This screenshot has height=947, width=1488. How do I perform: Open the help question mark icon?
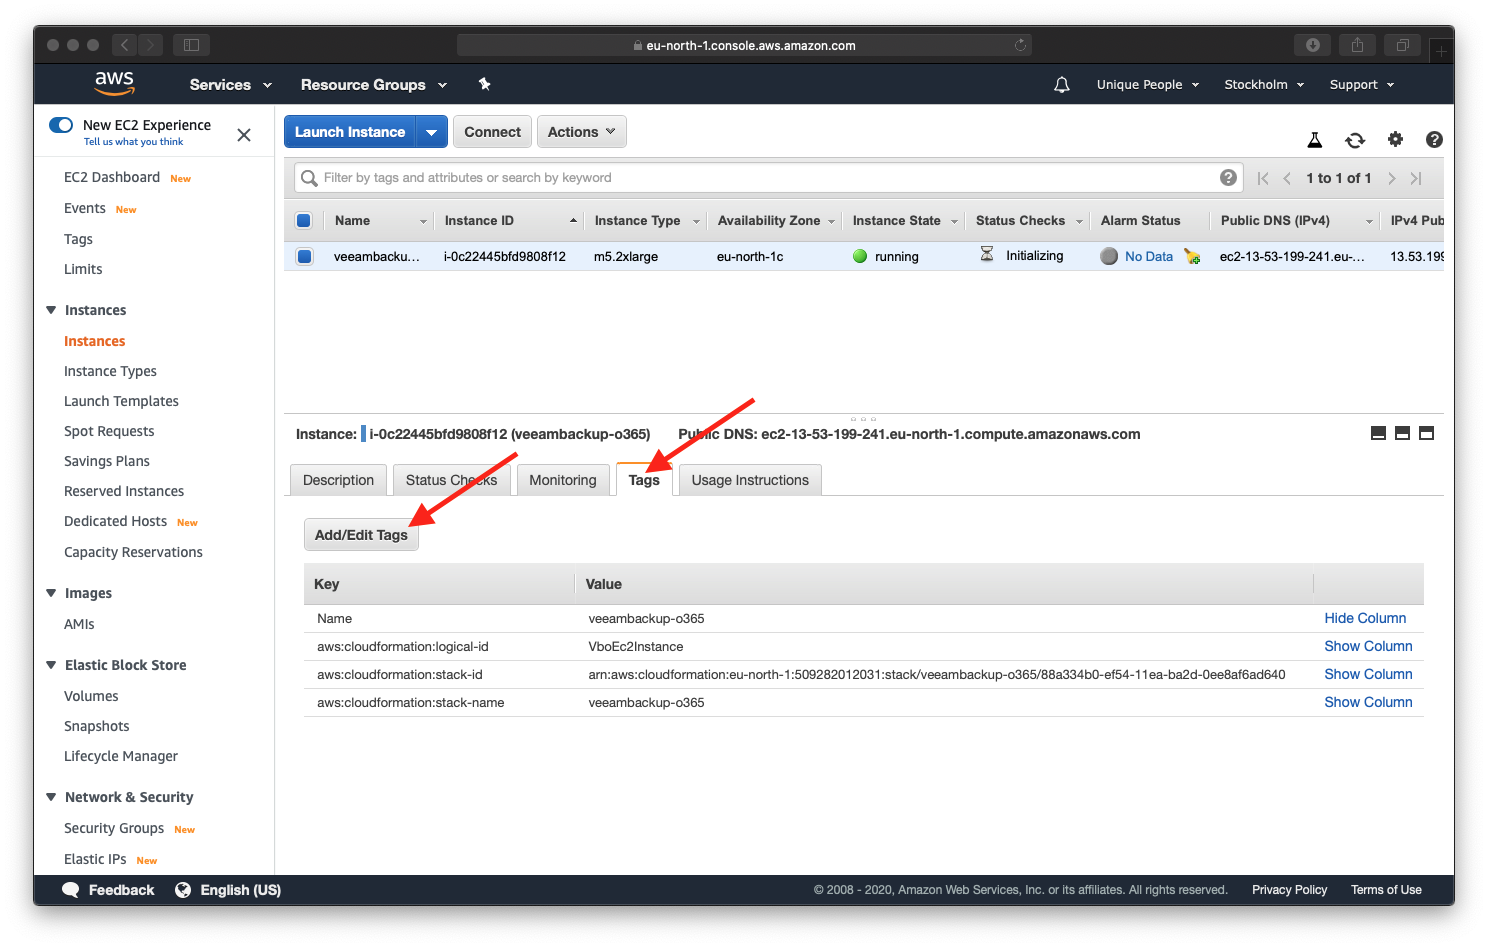coord(1434,140)
